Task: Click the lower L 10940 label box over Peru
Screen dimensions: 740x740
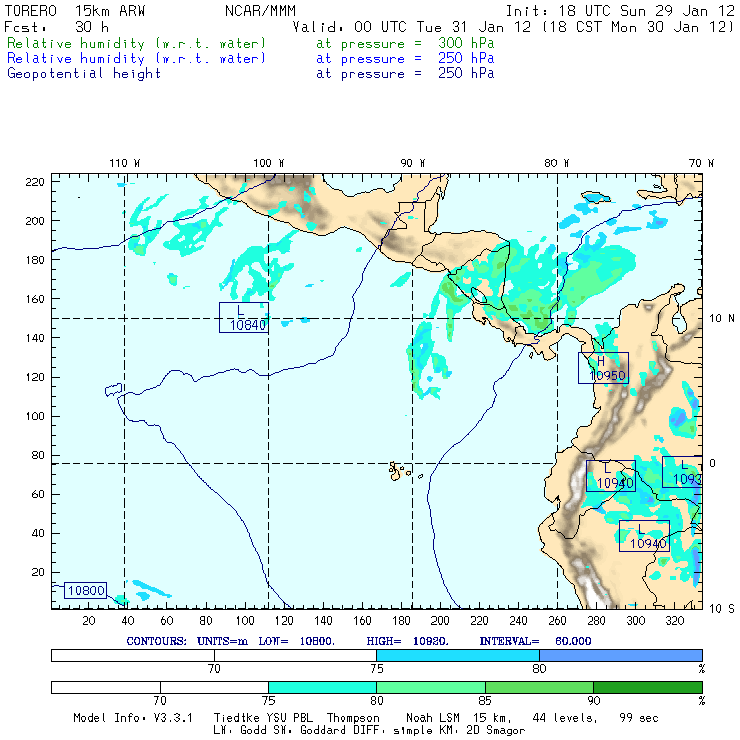Action: (x=644, y=536)
